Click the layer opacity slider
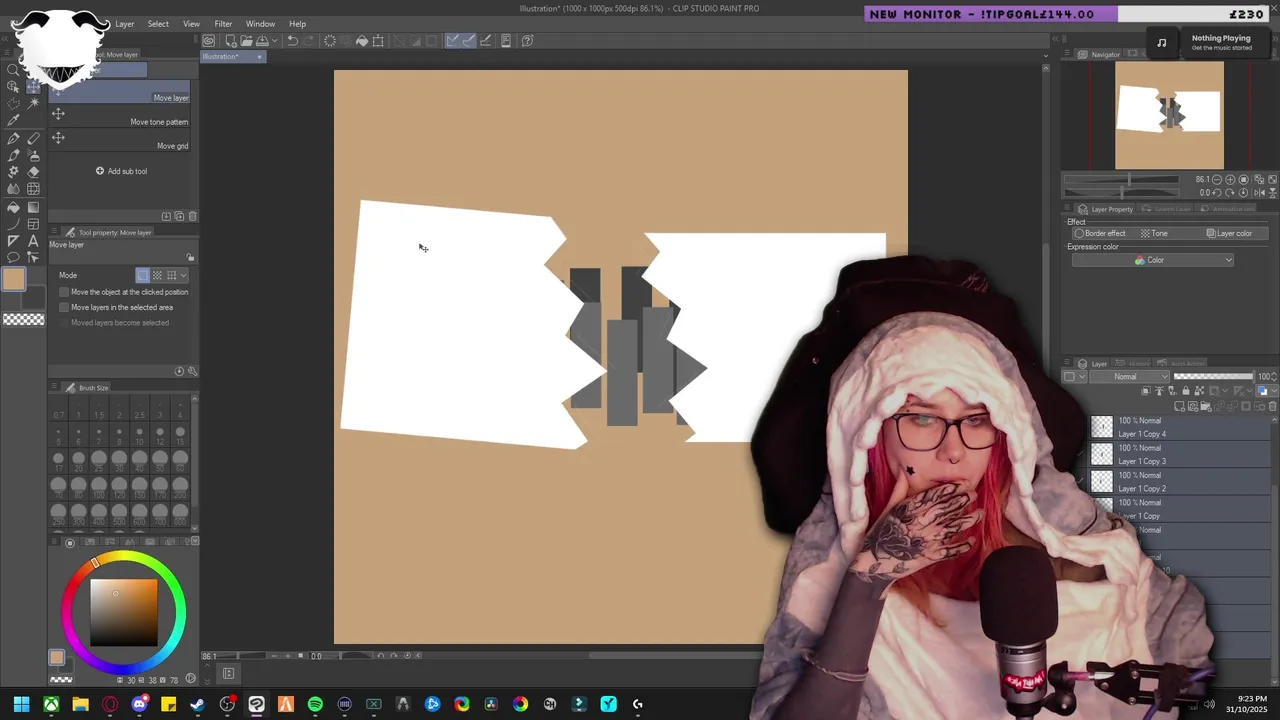Viewport: 1280px width, 720px height. pyautogui.click(x=1212, y=377)
